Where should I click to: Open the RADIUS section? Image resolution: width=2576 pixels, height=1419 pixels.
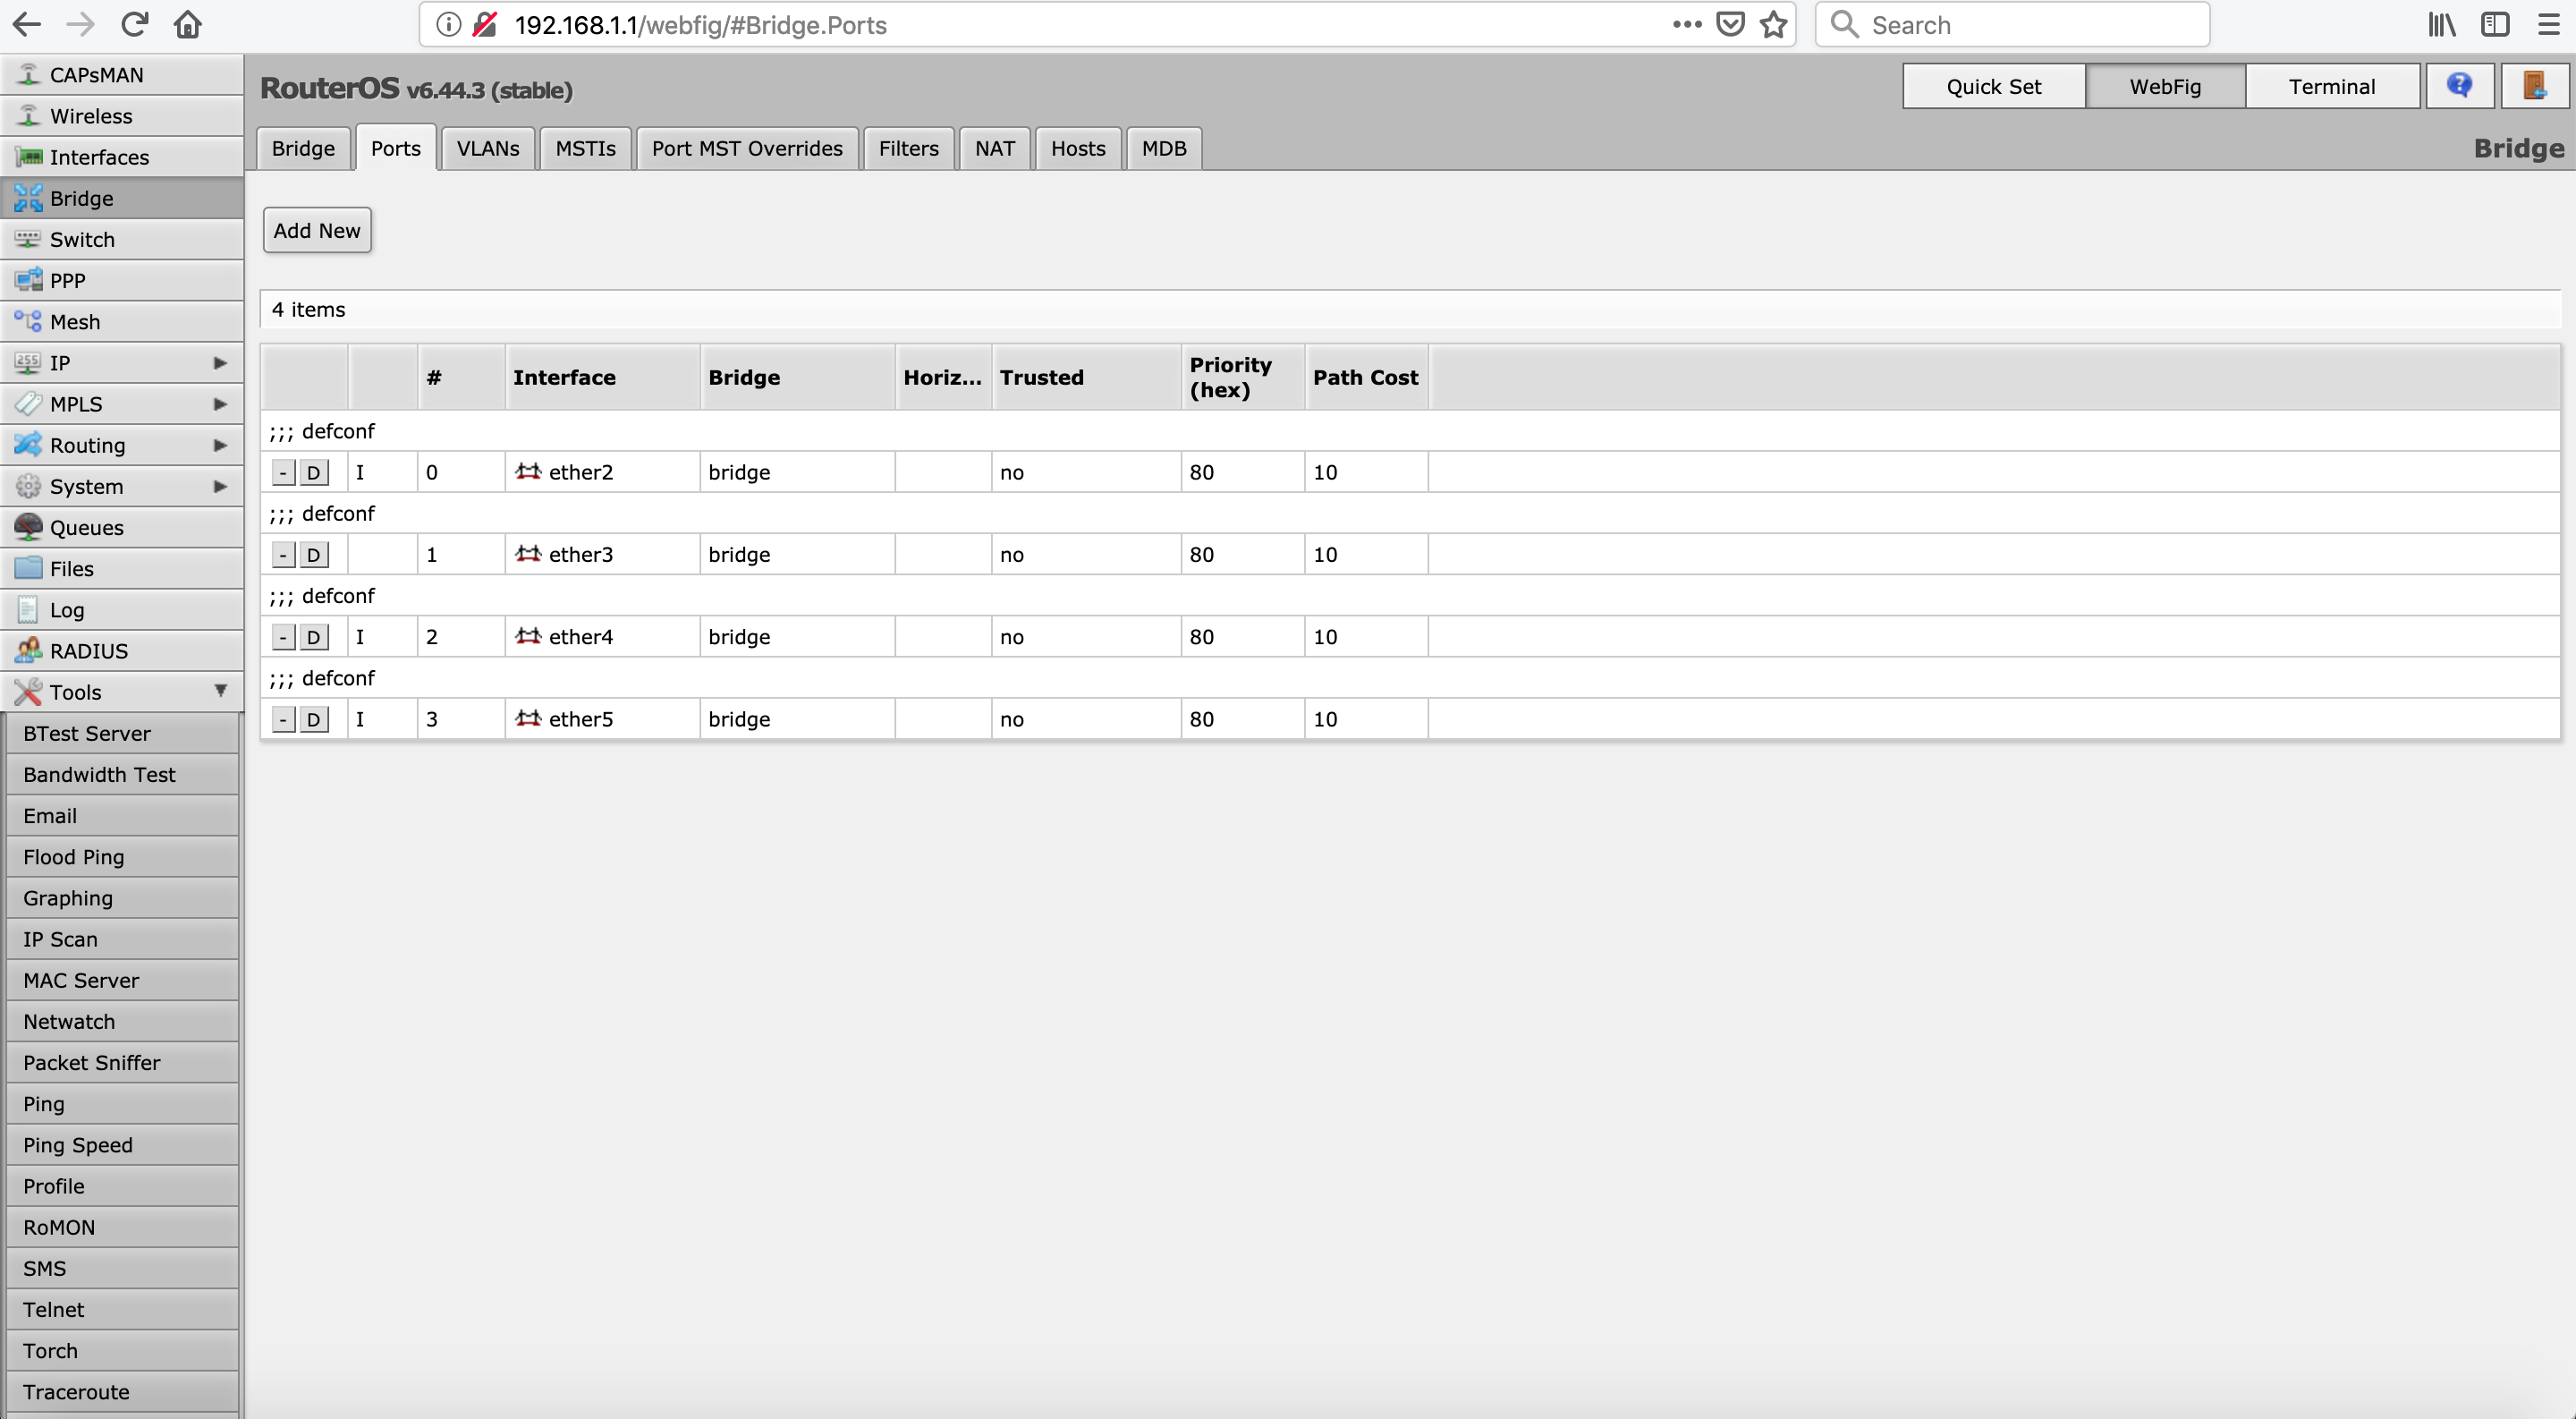(x=89, y=651)
